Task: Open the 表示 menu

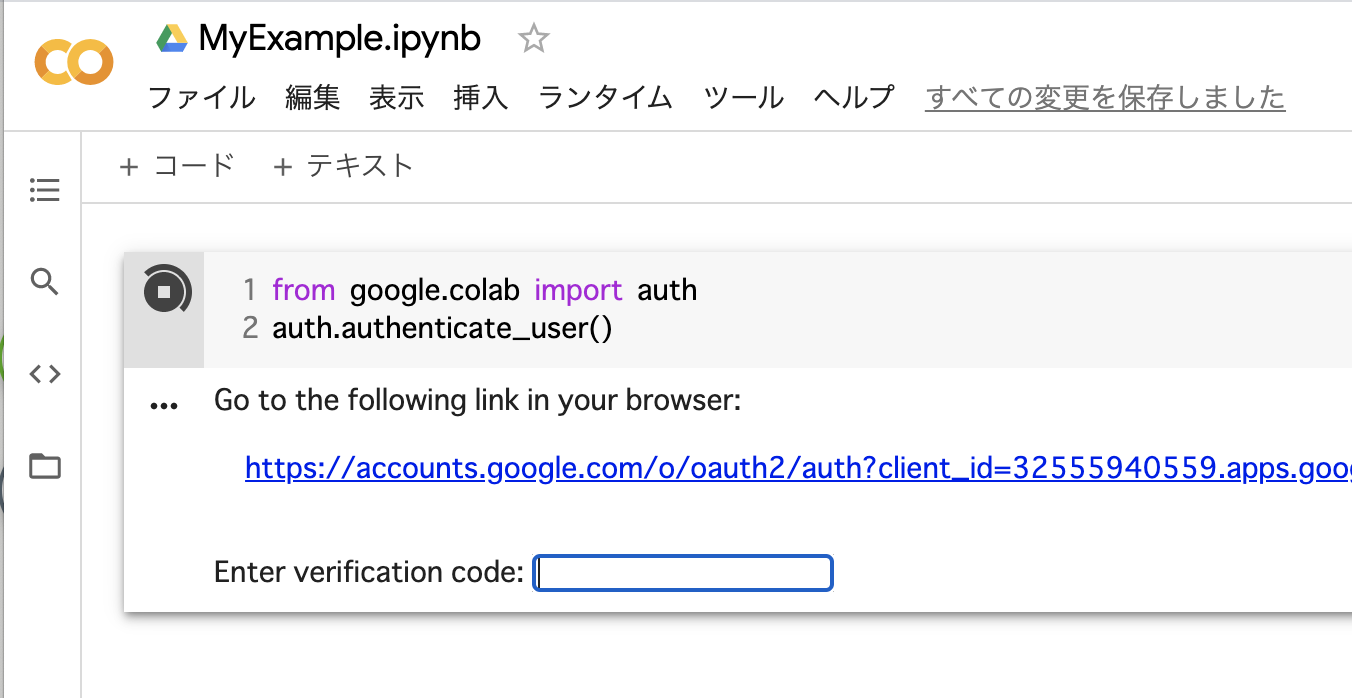Action: [396, 98]
